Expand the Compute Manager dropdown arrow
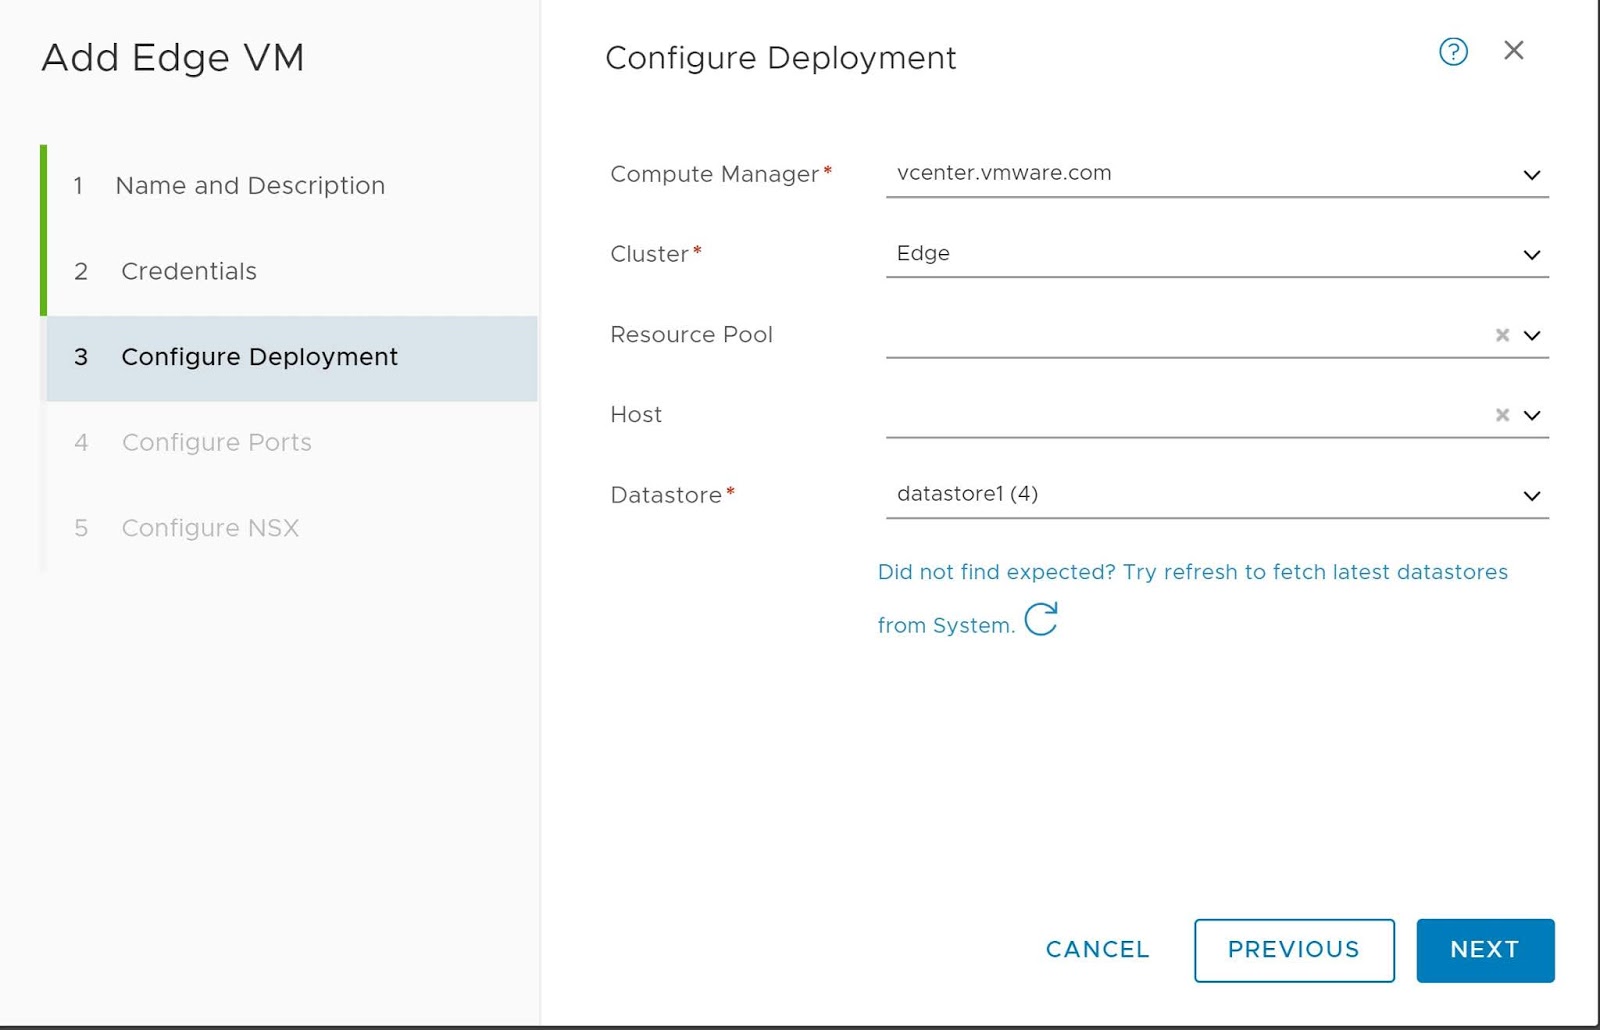This screenshot has width=1600, height=1030. [1531, 176]
